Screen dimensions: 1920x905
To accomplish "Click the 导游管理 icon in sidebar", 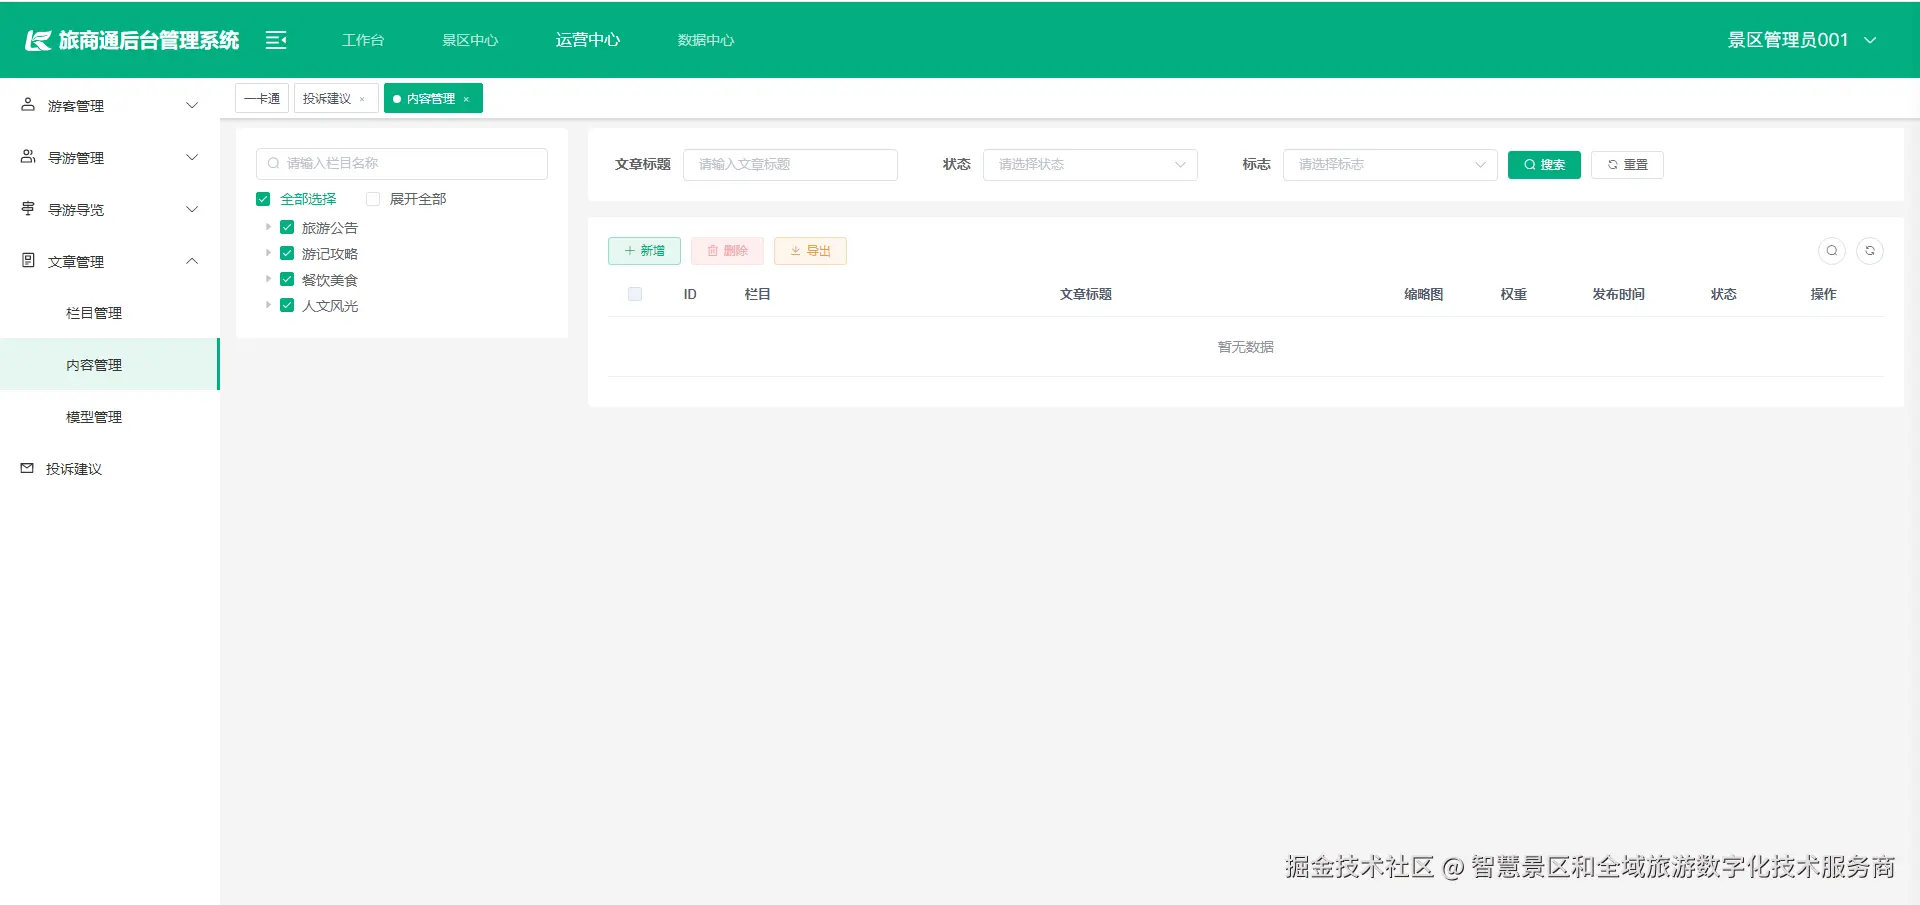I will [26, 156].
